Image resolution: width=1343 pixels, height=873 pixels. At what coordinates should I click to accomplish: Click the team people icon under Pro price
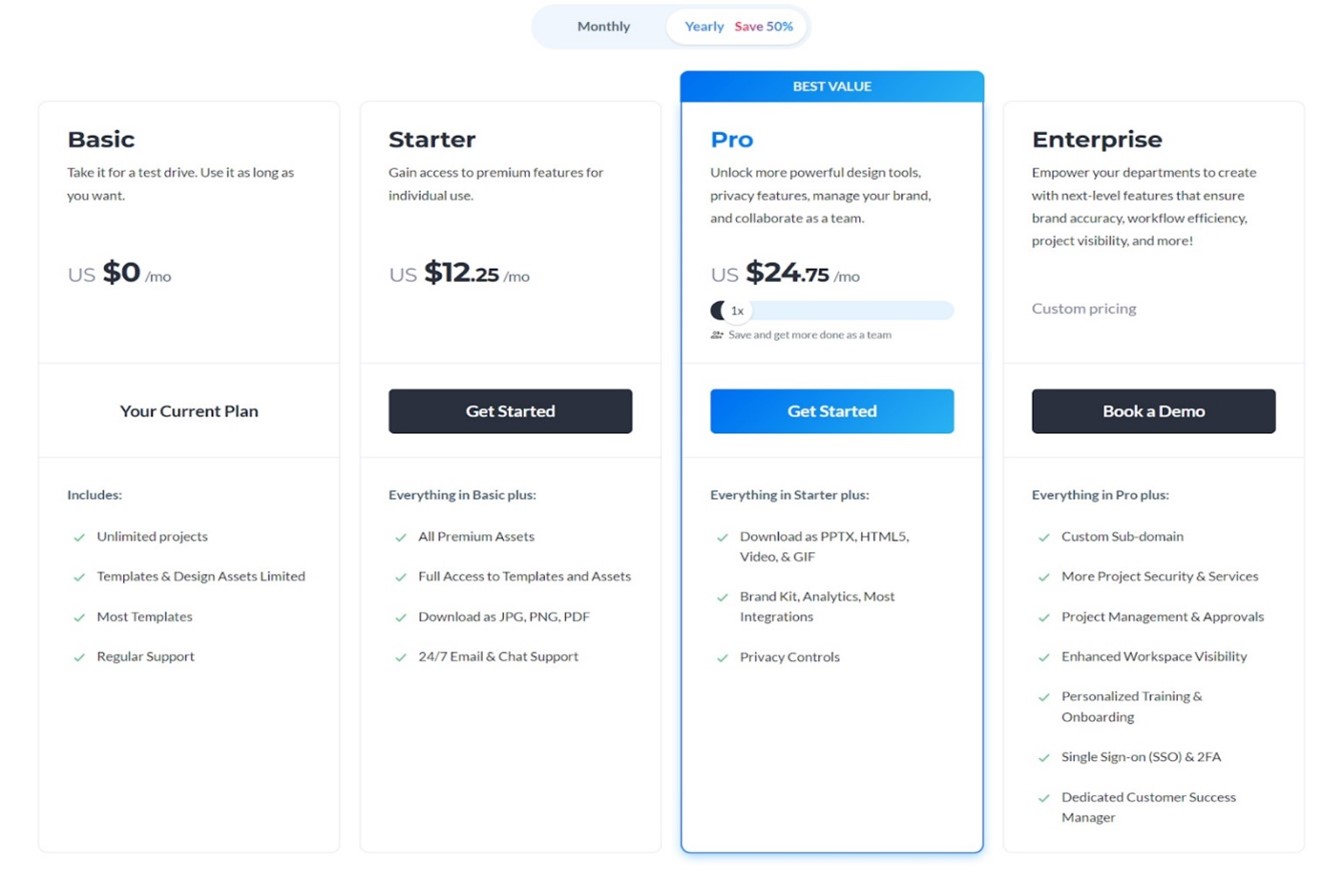click(717, 335)
